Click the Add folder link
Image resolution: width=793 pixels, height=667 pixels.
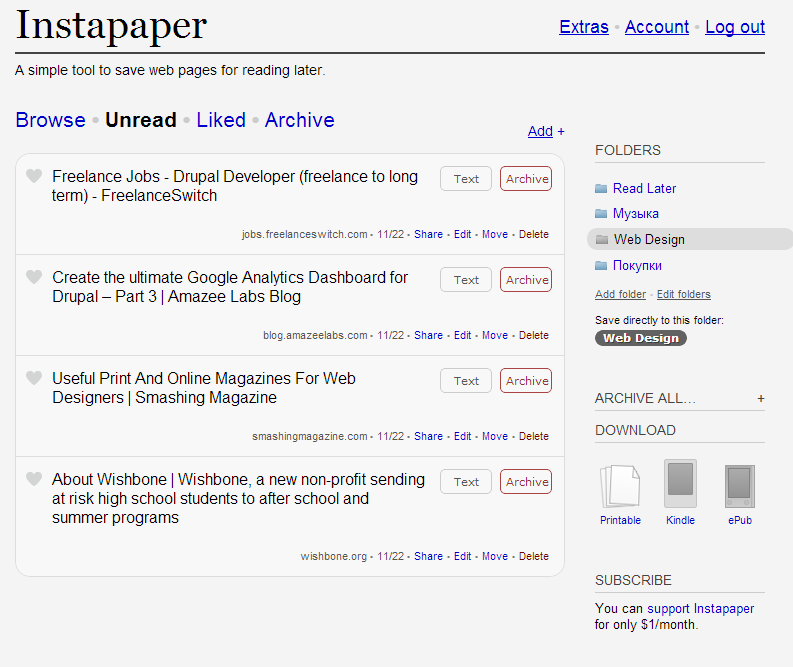(621, 294)
